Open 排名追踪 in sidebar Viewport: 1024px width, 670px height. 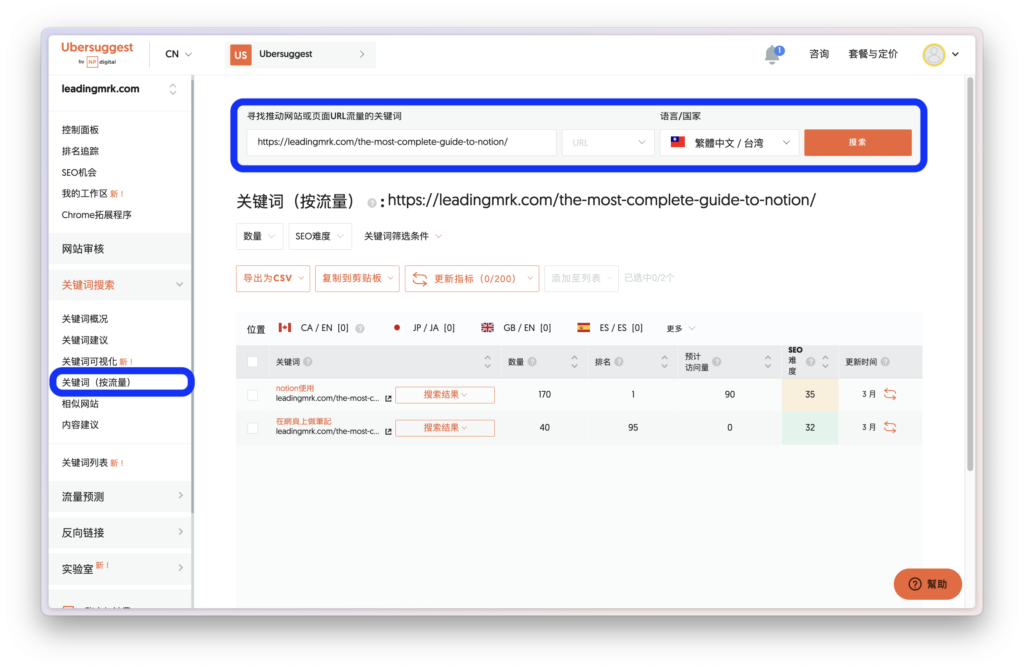(80, 151)
